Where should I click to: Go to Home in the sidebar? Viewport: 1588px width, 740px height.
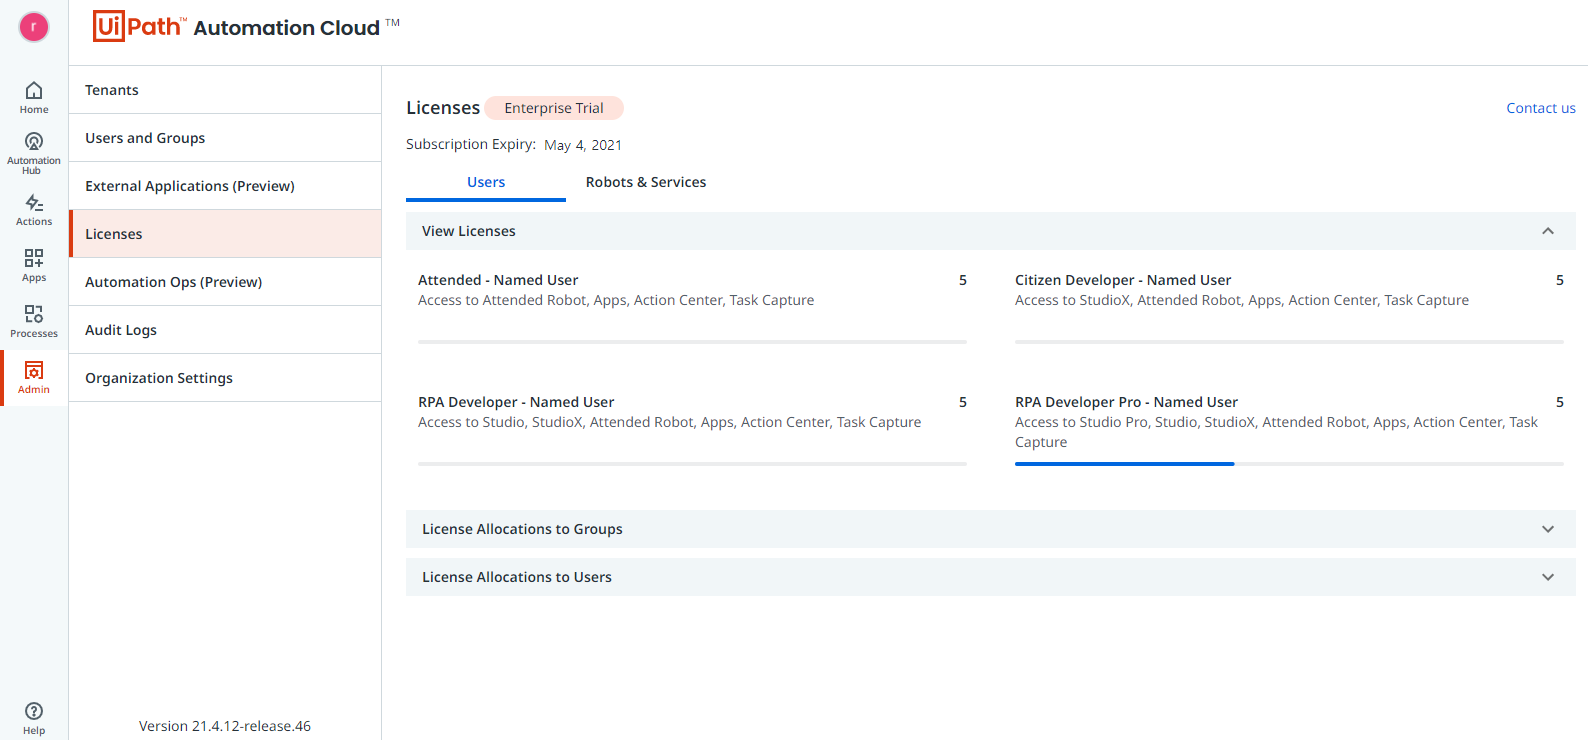click(34, 97)
